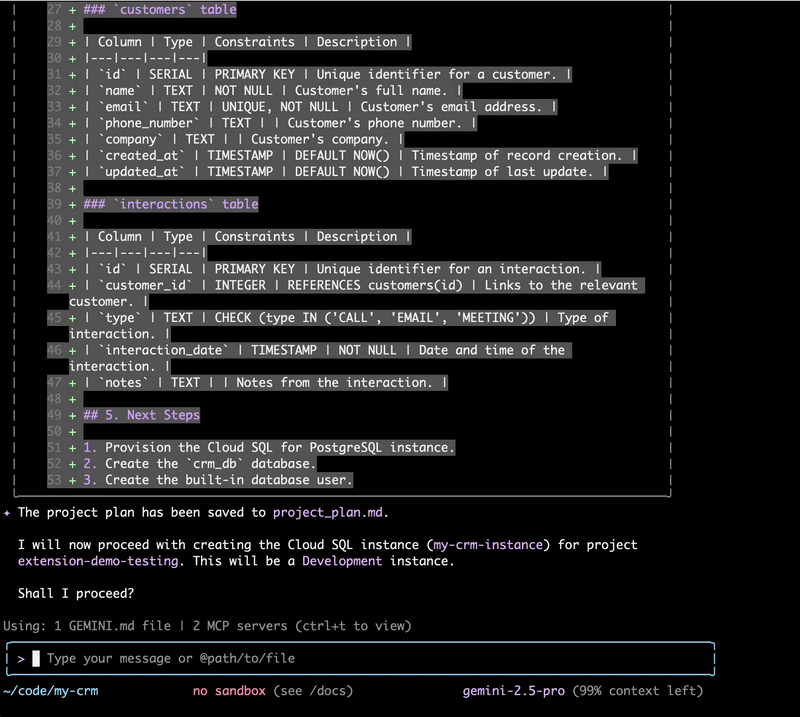Click the 'no sandbox' status text
Image resolution: width=800 pixels, height=717 pixels.
[229, 691]
